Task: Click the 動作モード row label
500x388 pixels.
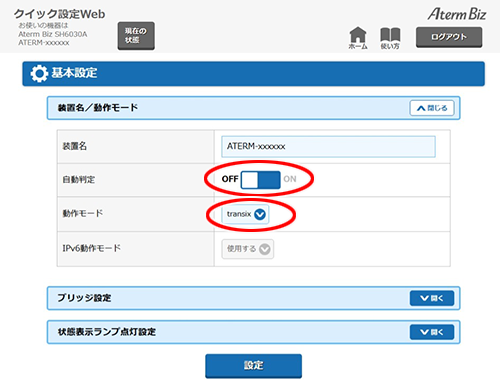Action: coord(83,213)
